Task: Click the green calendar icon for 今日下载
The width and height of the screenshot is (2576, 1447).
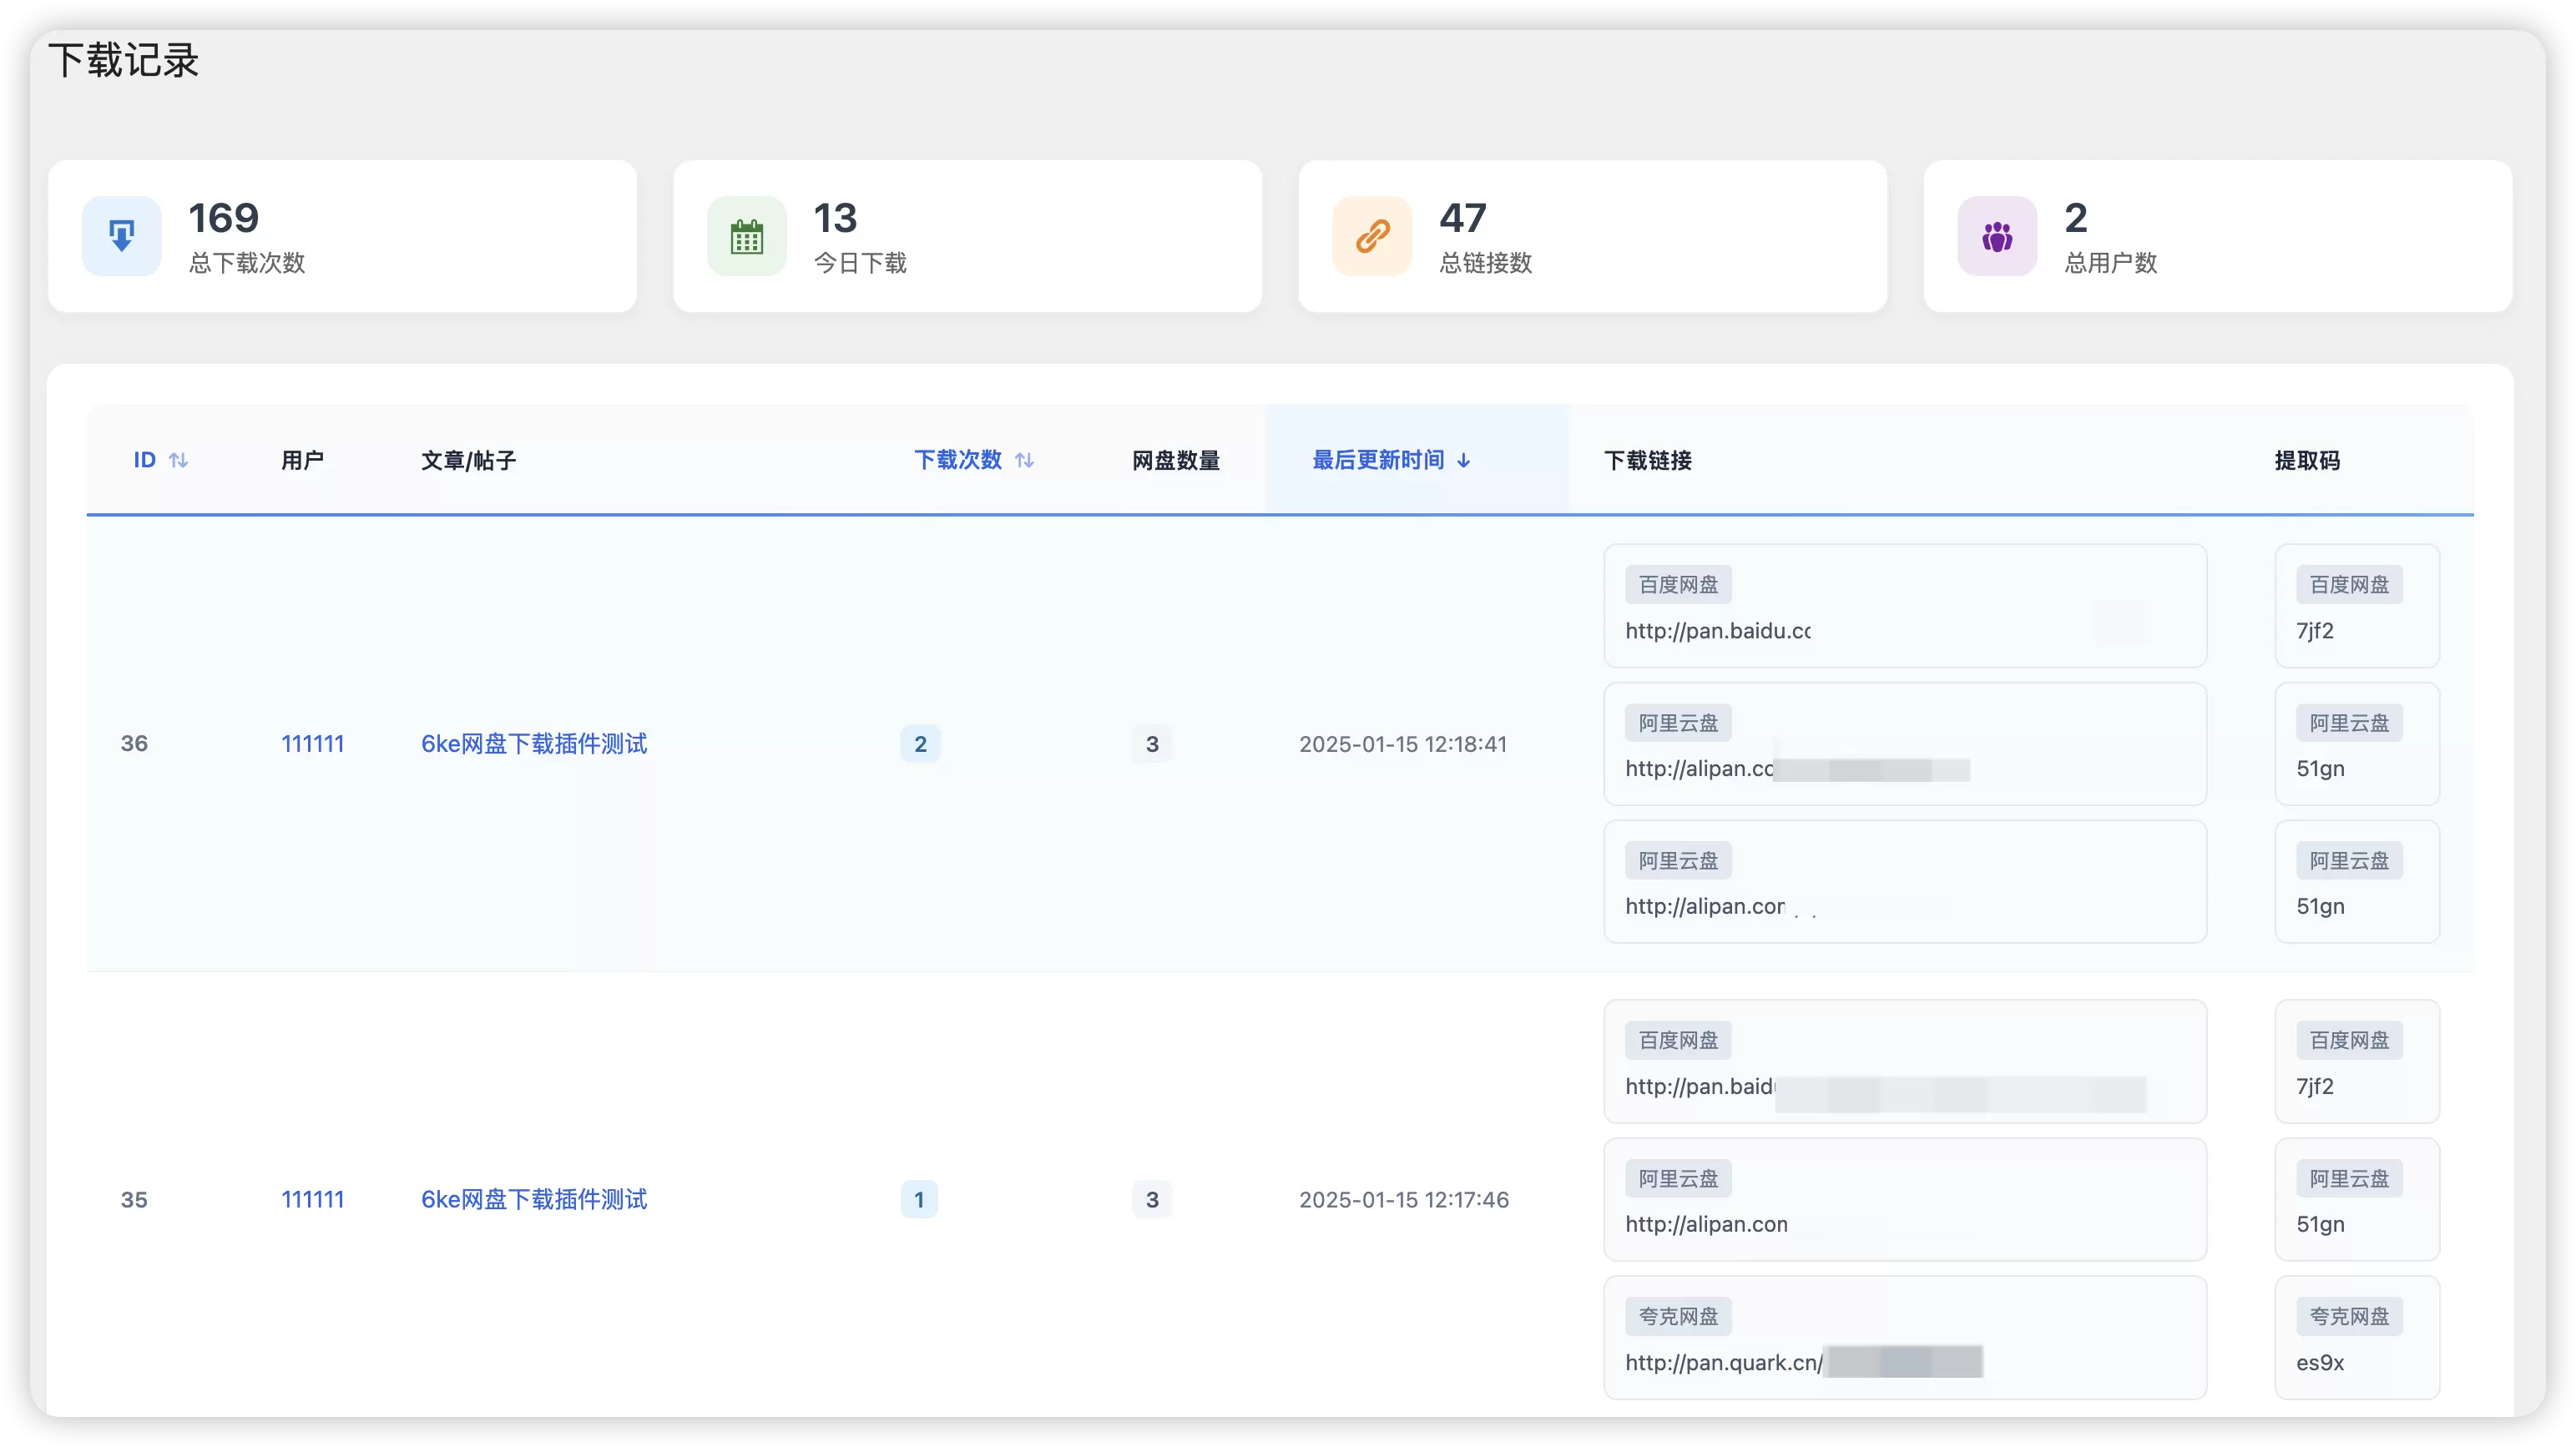Action: pyautogui.click(x=746, y=236)
